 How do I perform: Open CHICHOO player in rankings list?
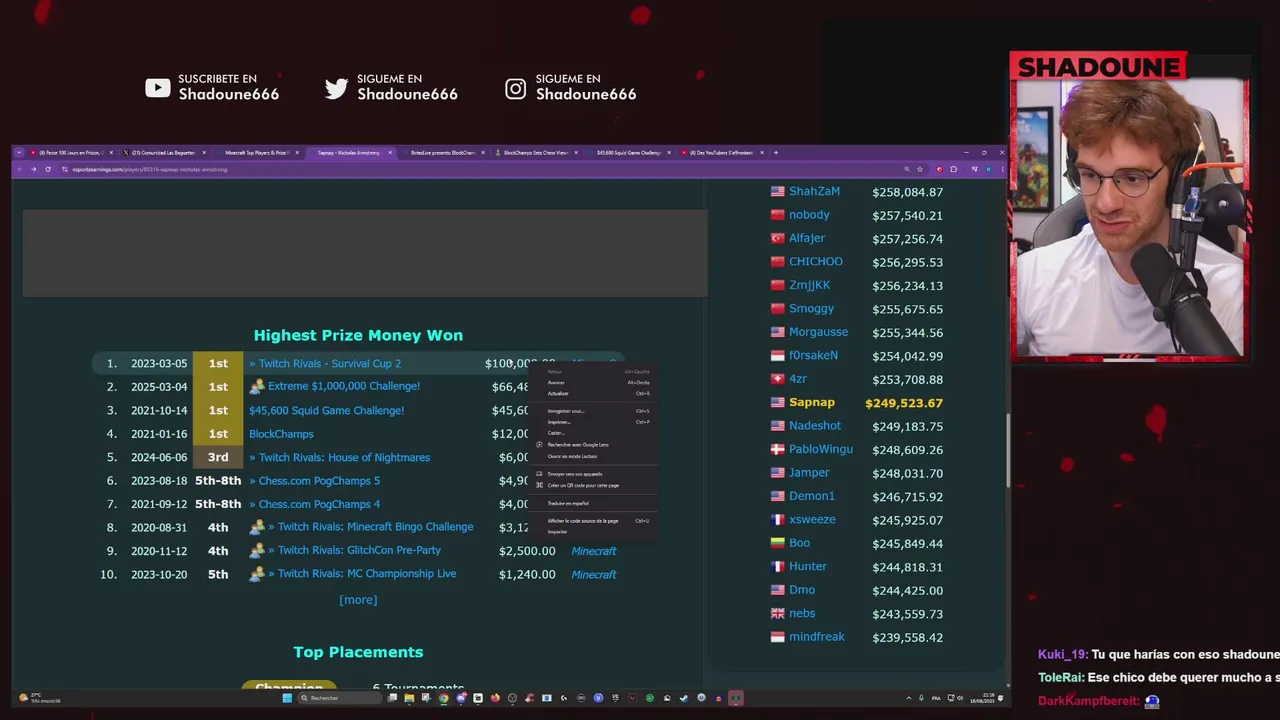pyautogui.click(x=816, y=261)
